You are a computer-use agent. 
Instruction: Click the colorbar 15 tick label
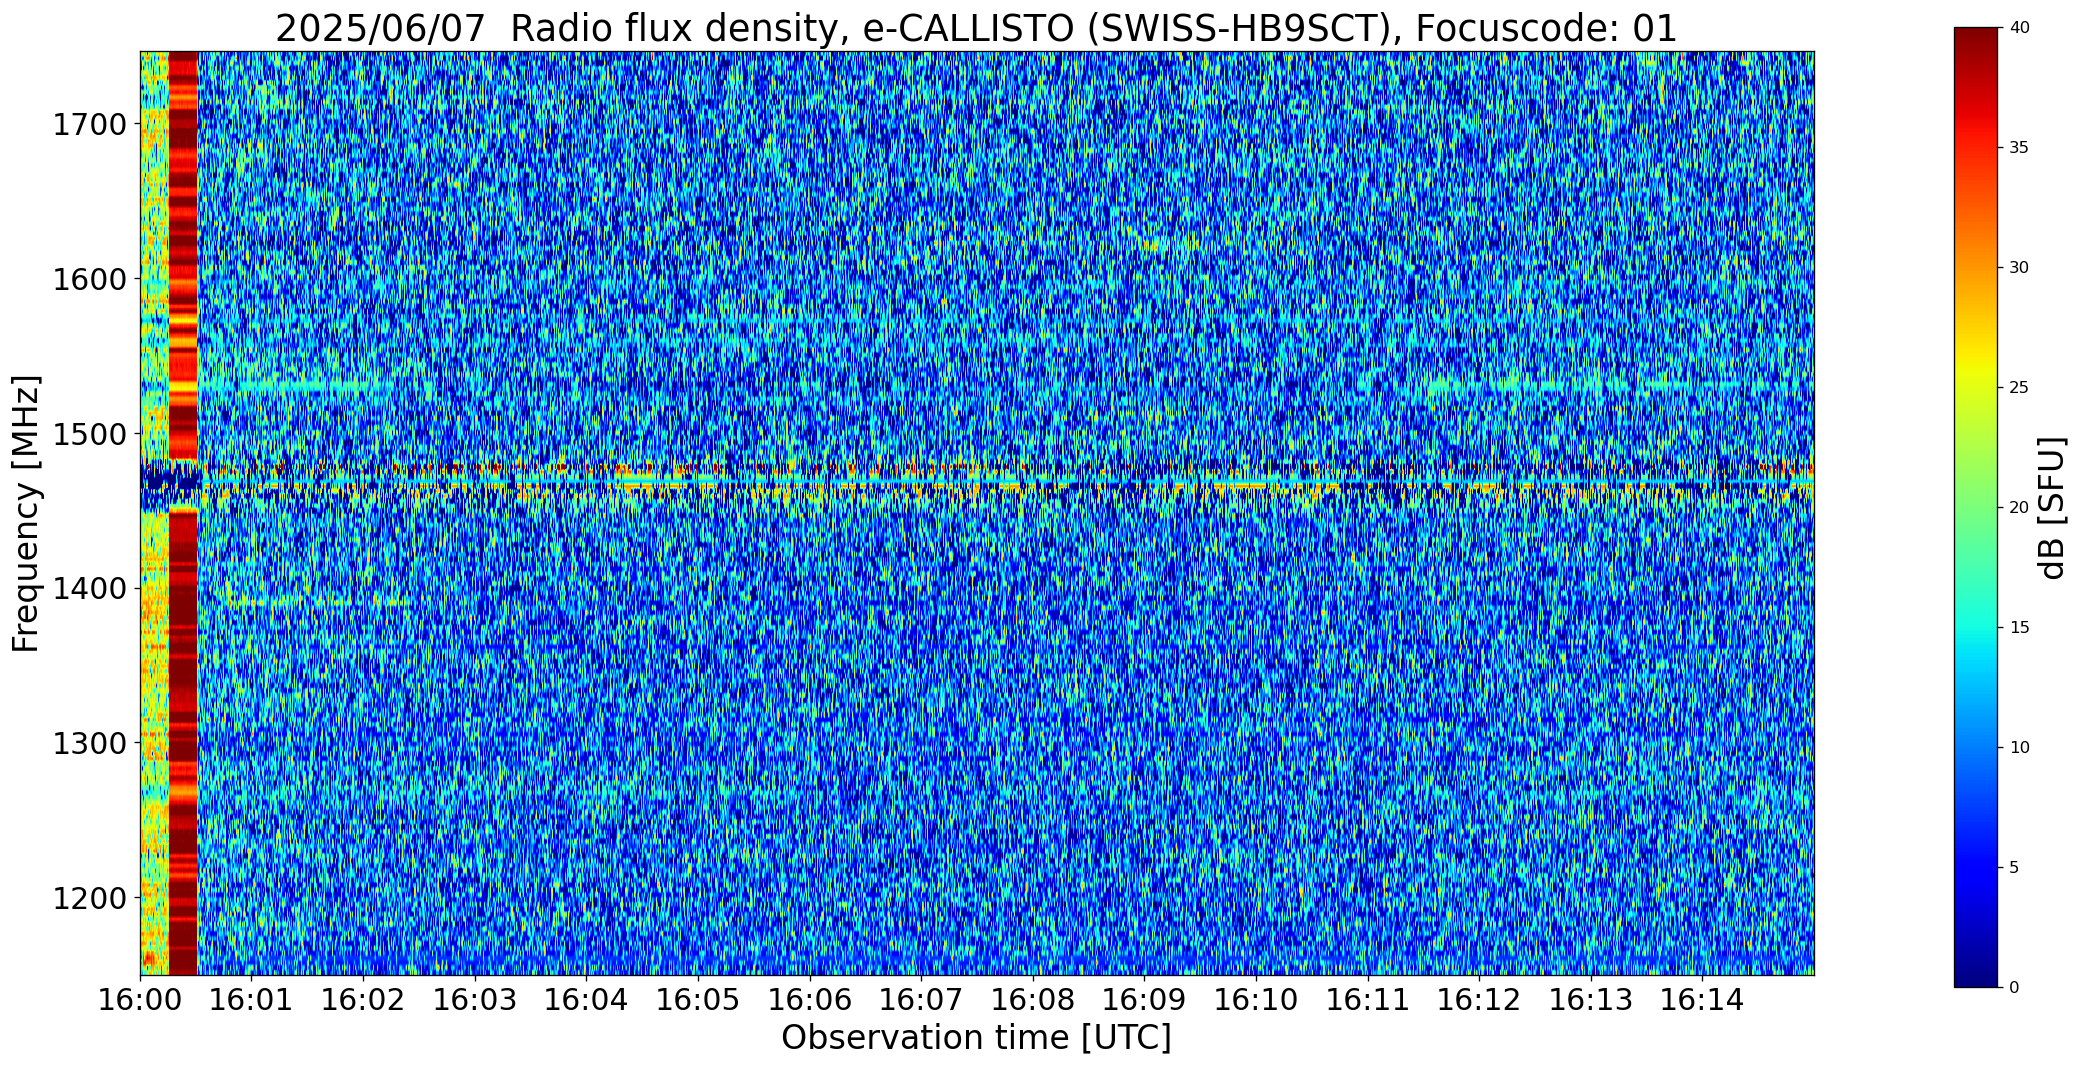[x=2019, y=628]
